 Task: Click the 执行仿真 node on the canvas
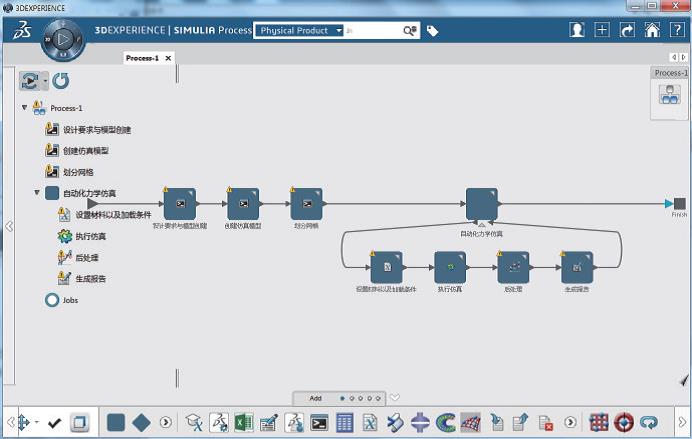pos(450,267)
